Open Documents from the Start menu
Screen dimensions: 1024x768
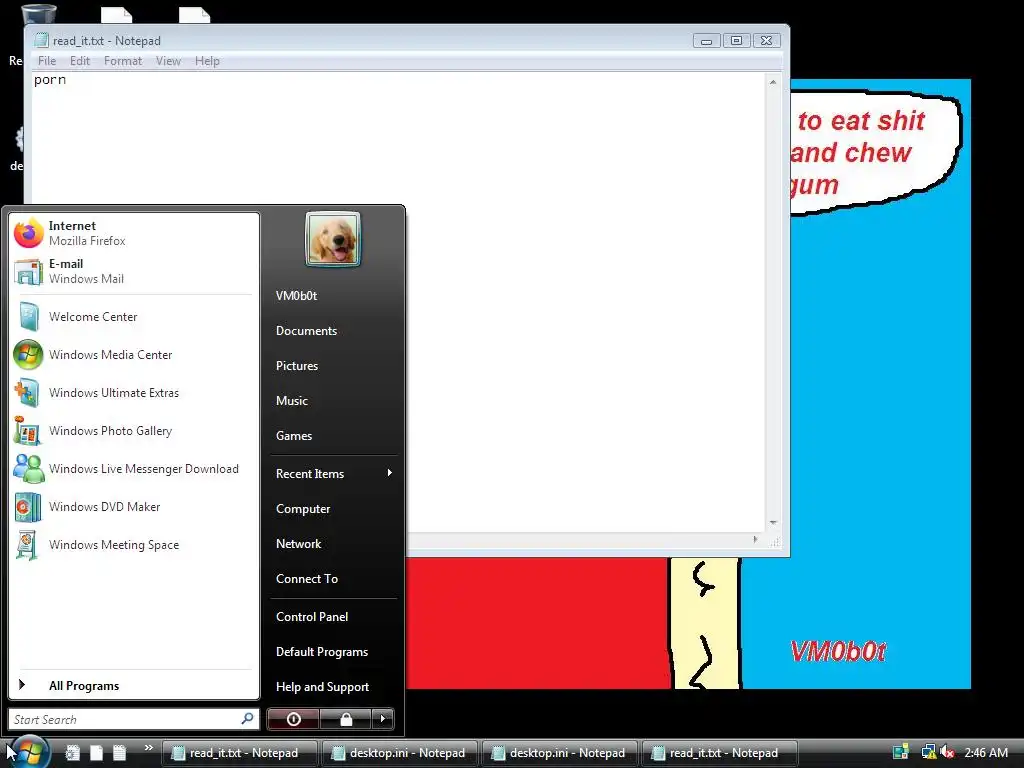333,331
